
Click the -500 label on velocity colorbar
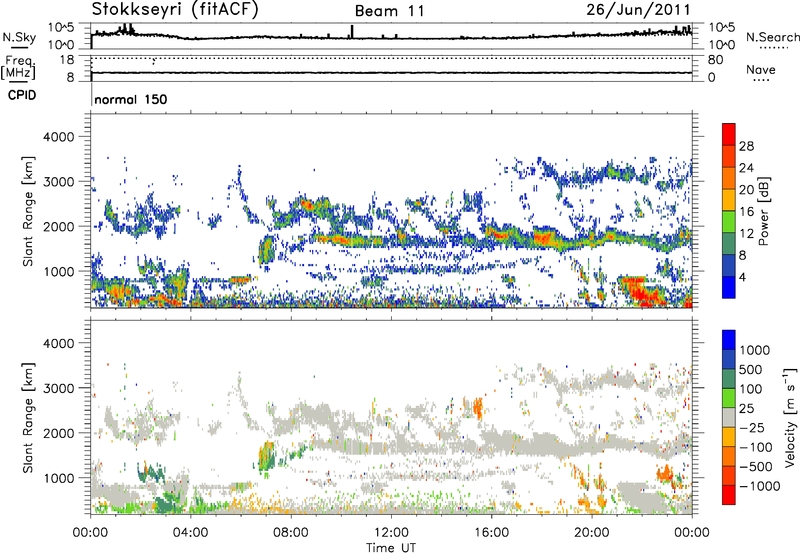(756, 466)
